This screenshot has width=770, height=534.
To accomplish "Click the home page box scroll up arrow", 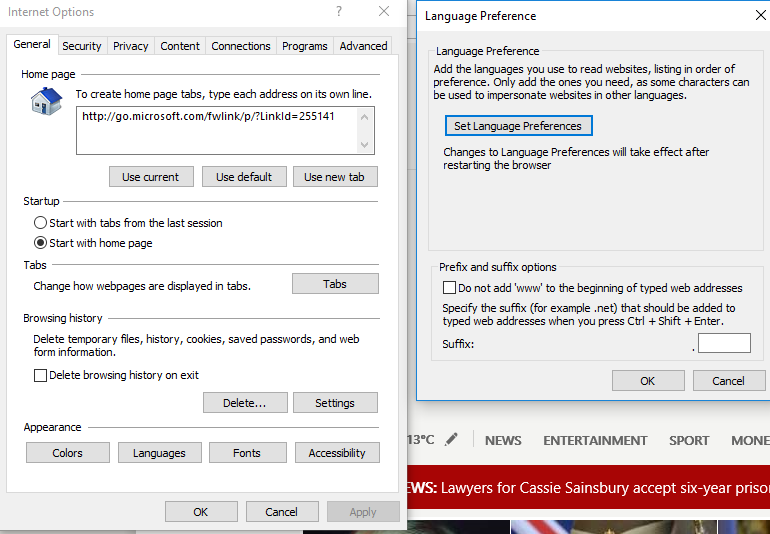I will tap(364, 117).
